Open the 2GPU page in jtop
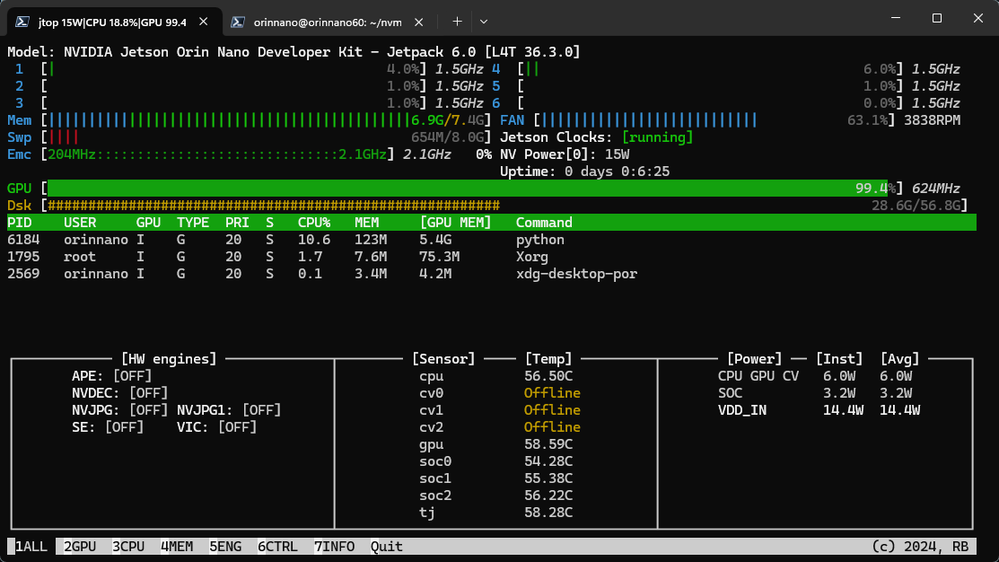999x562 pixels. pyautogui.click(x=79, y=547)
